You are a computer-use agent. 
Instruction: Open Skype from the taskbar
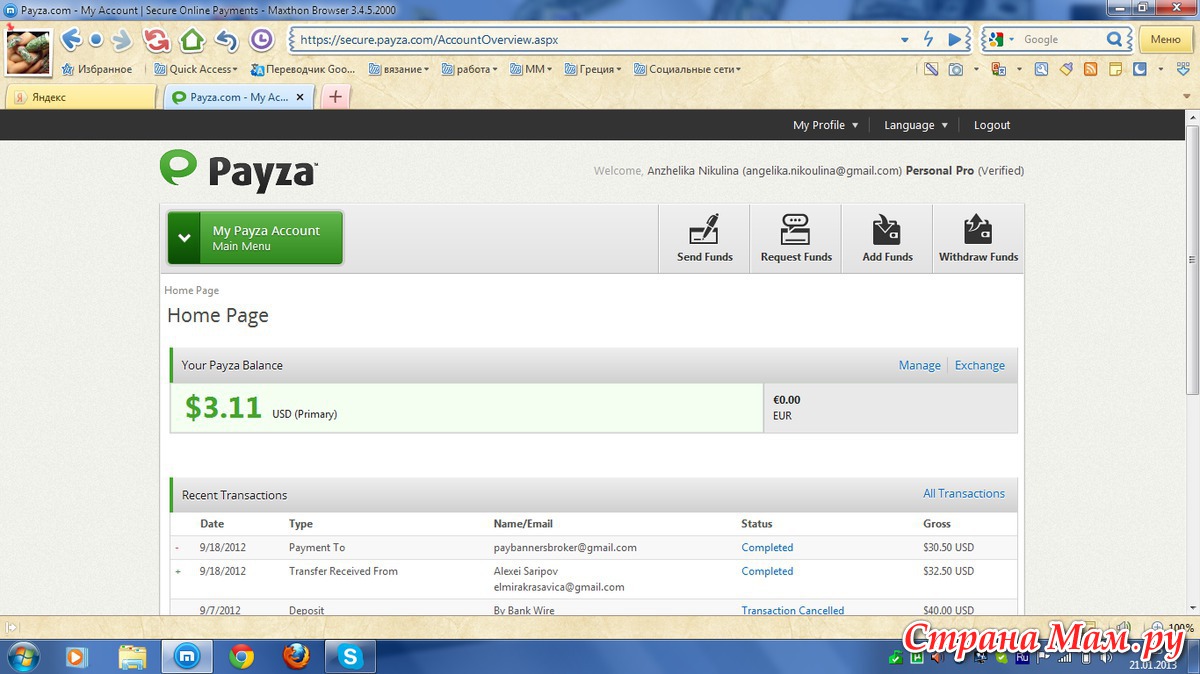click(350, 657)
